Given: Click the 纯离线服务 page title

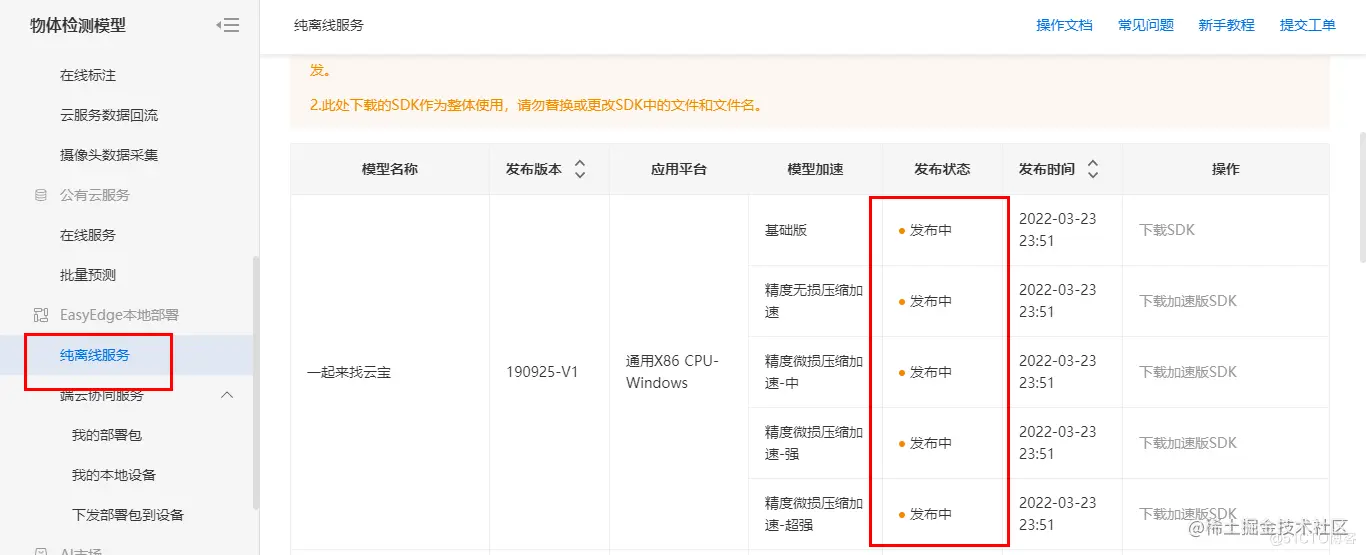Looking at the screenshot, I should (x=329, y=25).
